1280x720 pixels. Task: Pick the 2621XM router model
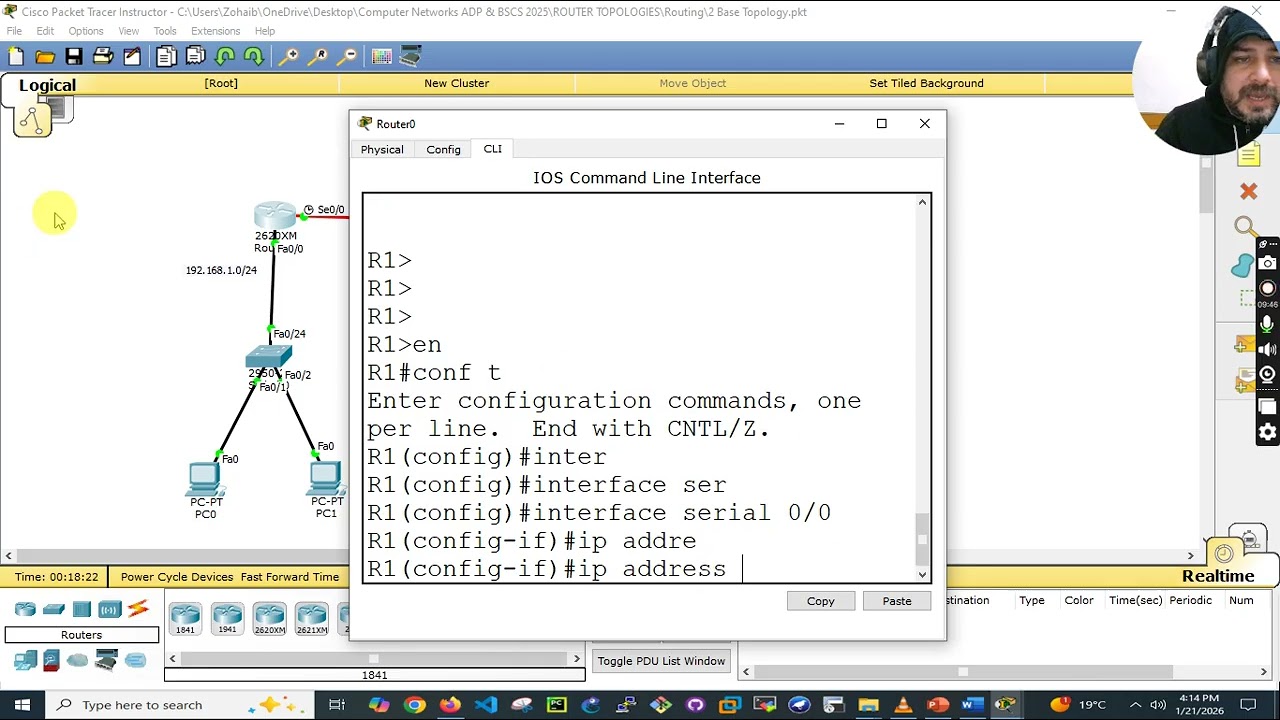[311, 619]
